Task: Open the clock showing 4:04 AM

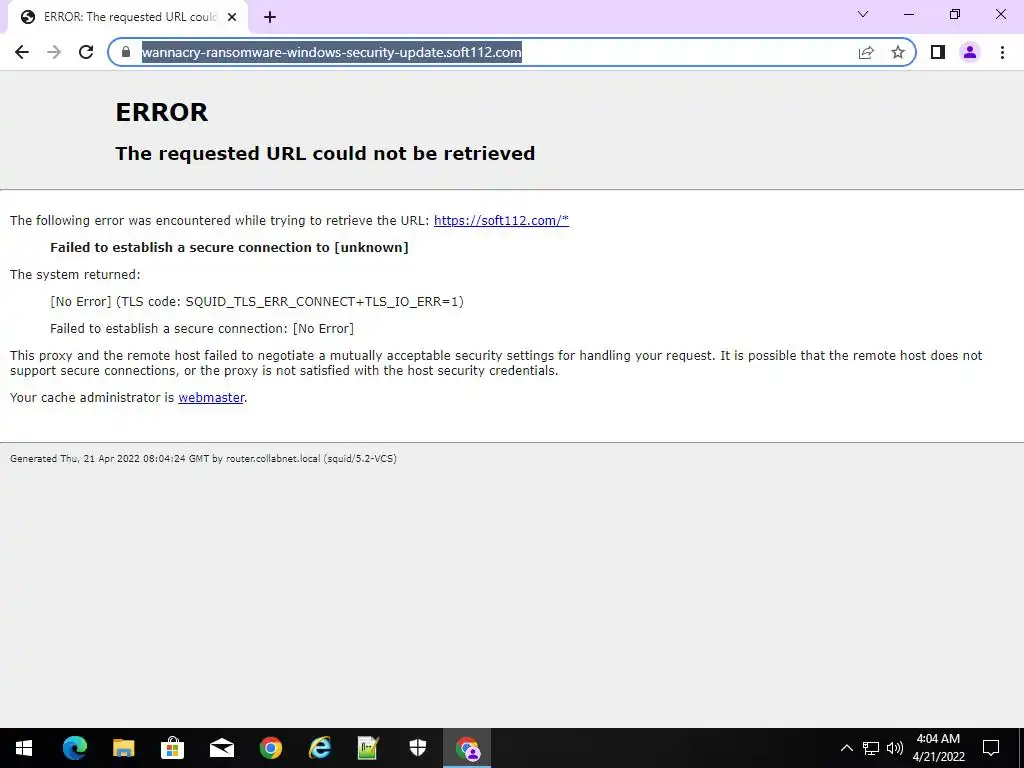Action: tap(938, 748)
